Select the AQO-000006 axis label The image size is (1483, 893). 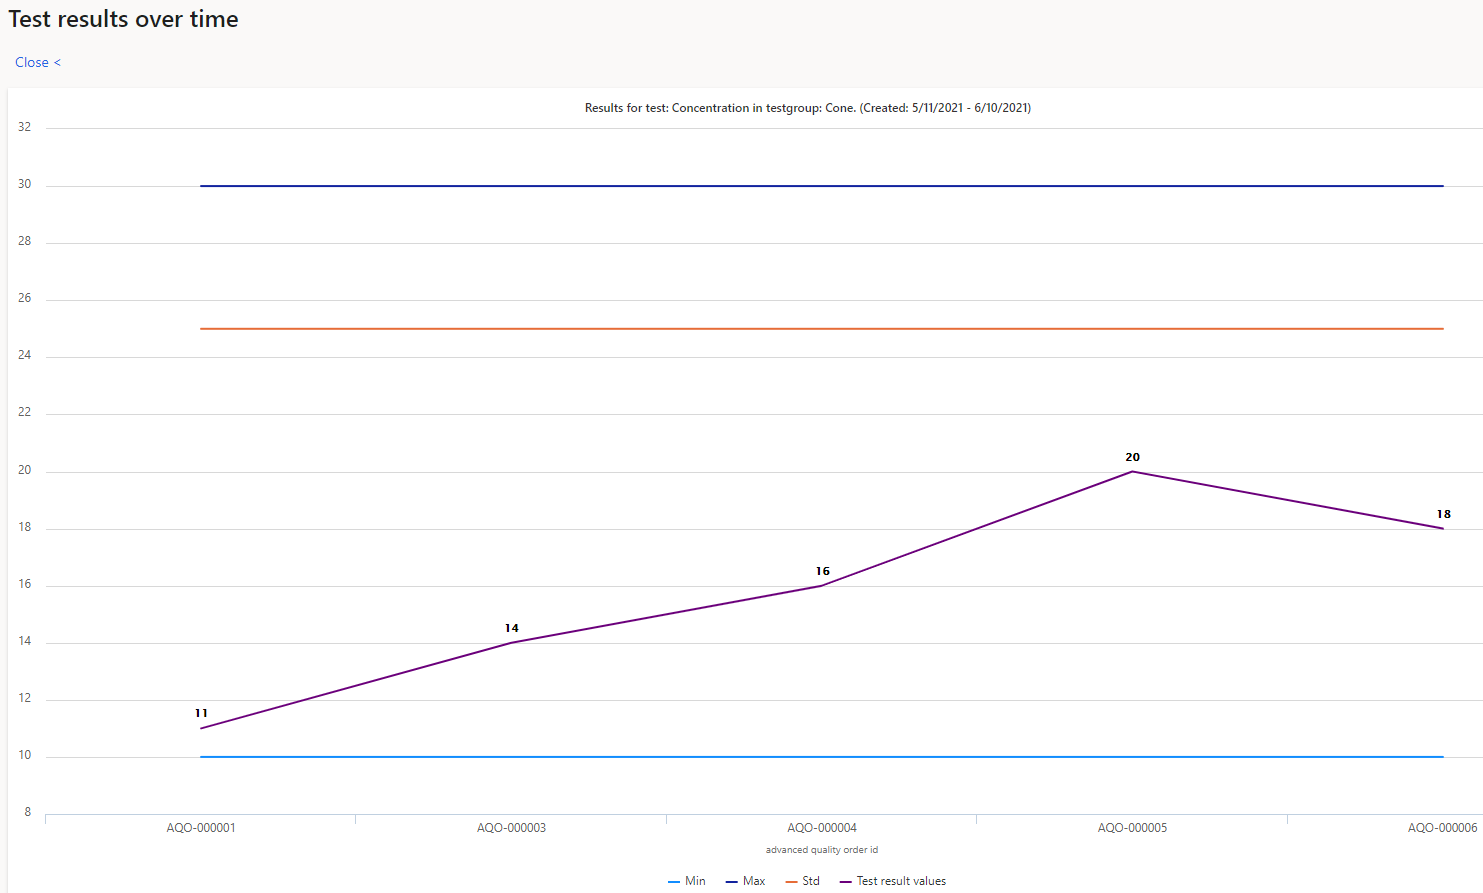pyautogui.click(x=1442, y=827)
